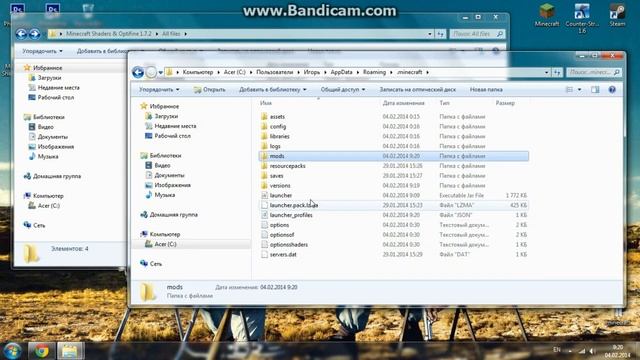The image size is (640, 360).
Task: Select the saves folder icon
Action: [264, 176]
